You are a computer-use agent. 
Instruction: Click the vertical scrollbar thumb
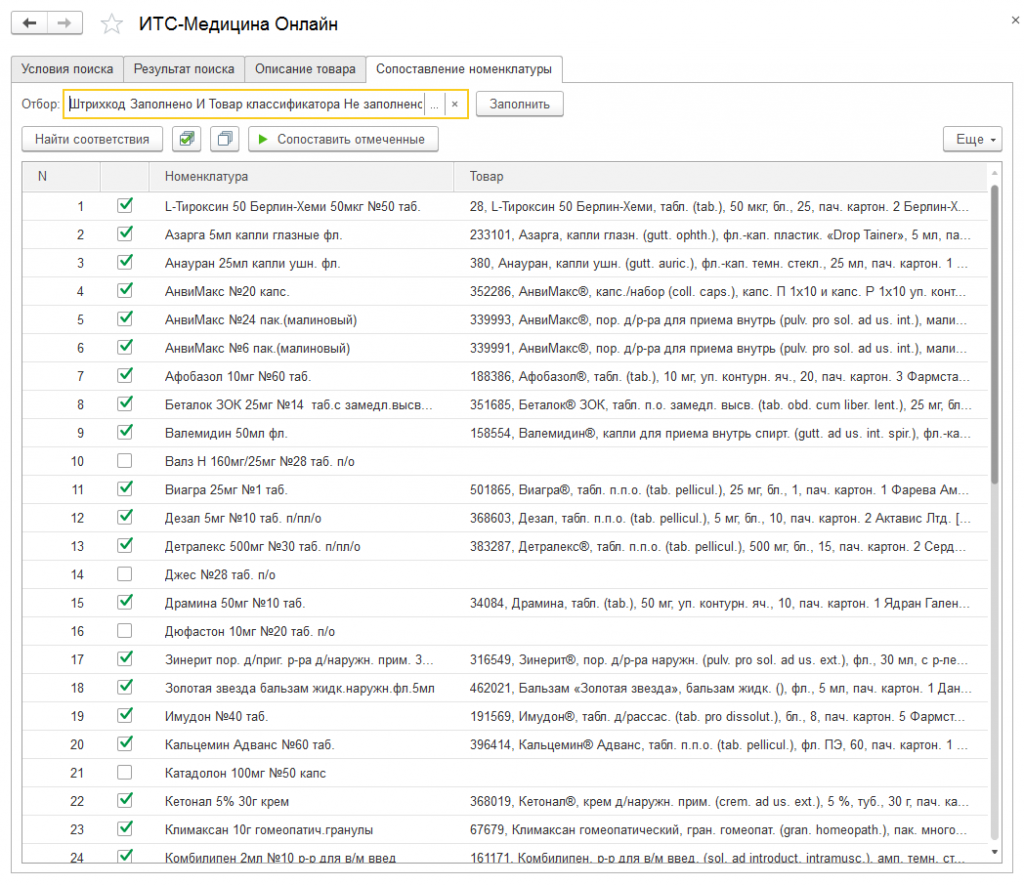point(995,334)
